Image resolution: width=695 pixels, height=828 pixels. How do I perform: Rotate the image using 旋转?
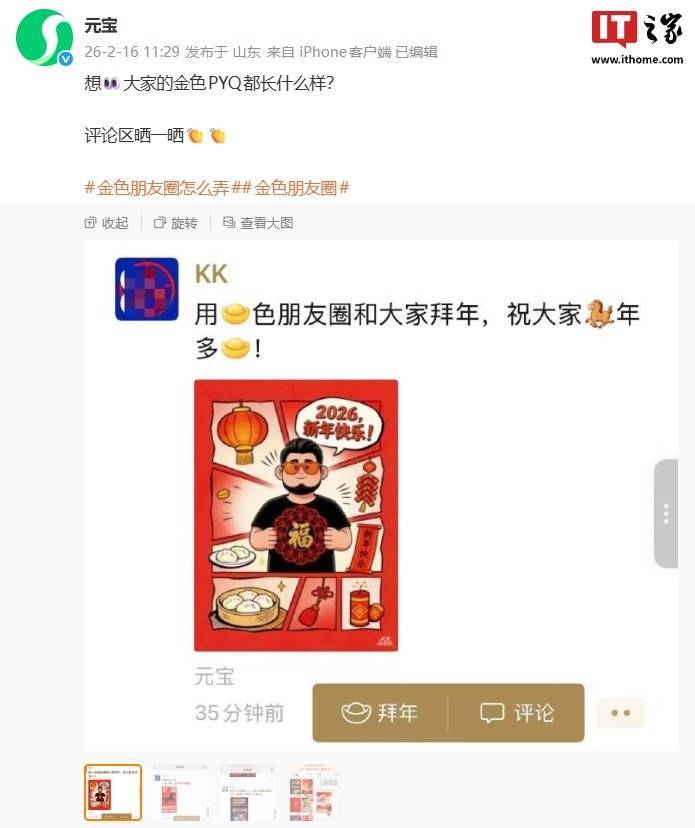[x=175, y=223]
